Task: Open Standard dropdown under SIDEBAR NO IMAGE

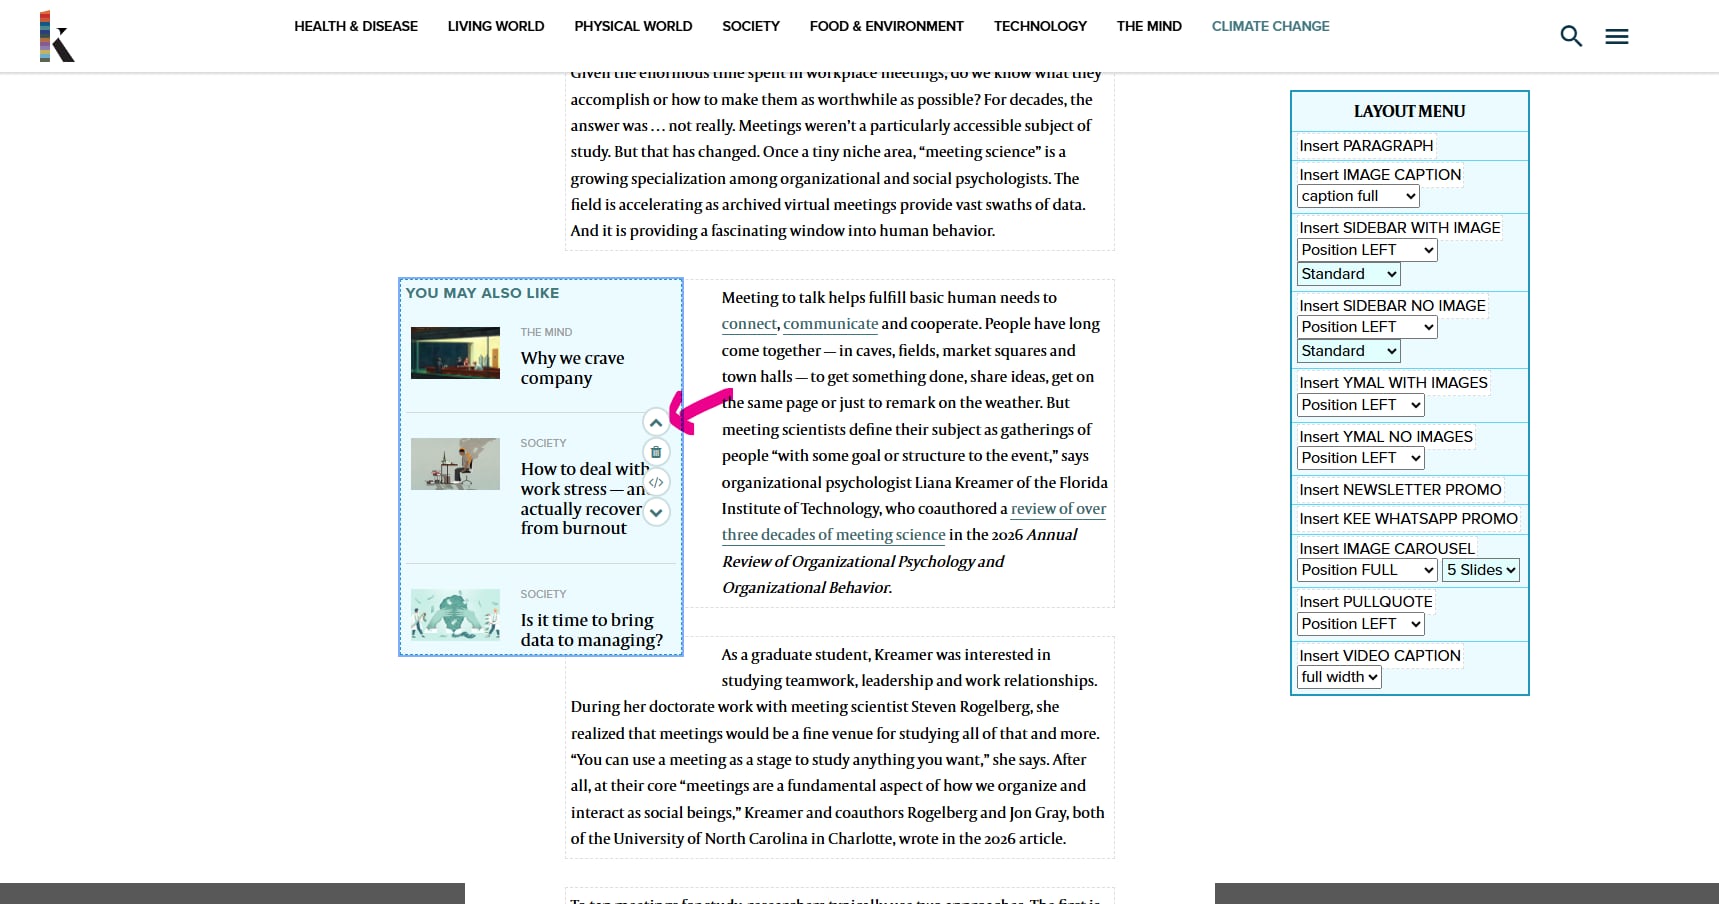Action: [x=1348, y=351]
